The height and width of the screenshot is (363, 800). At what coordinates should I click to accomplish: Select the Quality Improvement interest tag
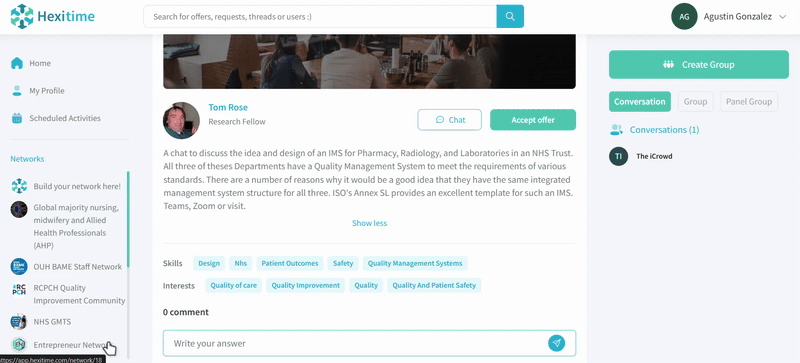click(306, 285)
